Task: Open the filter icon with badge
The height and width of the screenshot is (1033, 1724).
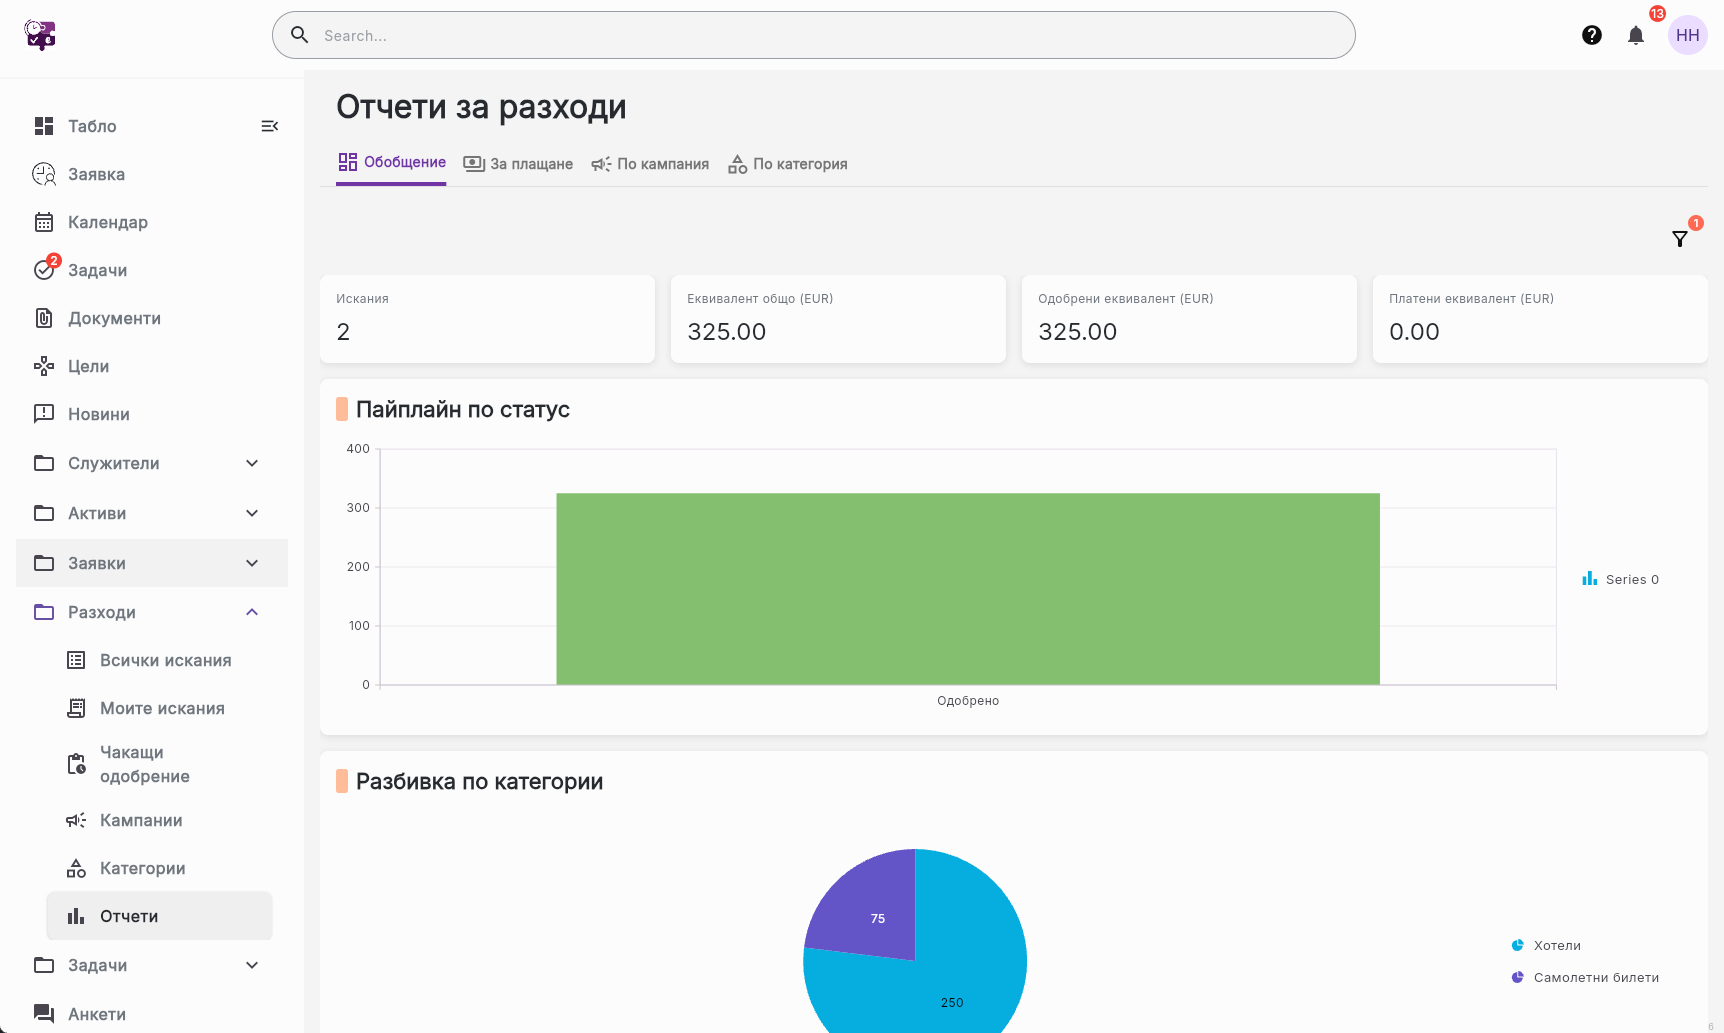Action: (x=1681, y=238)
